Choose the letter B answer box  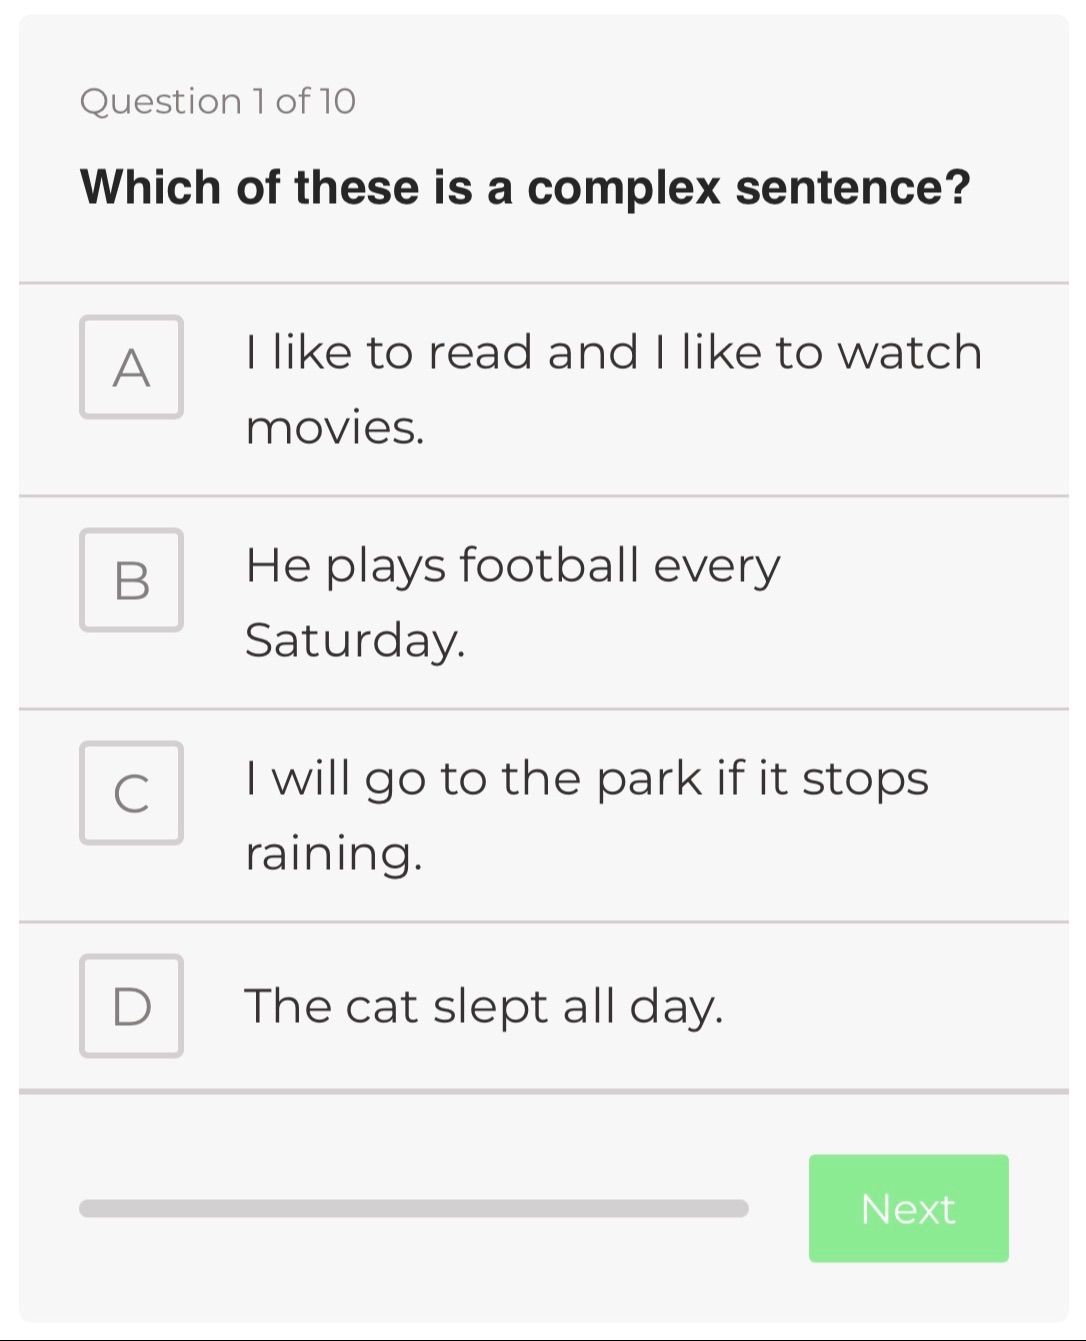[x=131, y=580]
